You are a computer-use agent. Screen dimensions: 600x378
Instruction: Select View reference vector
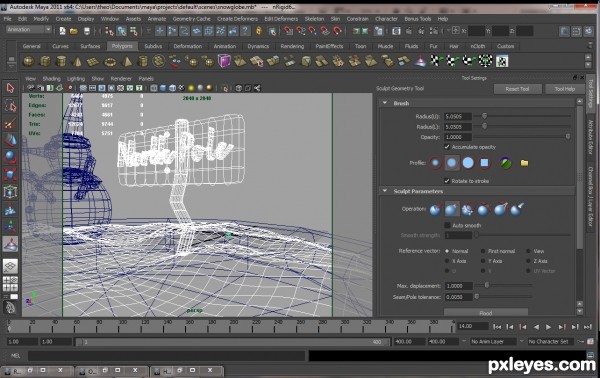(528, 251)
